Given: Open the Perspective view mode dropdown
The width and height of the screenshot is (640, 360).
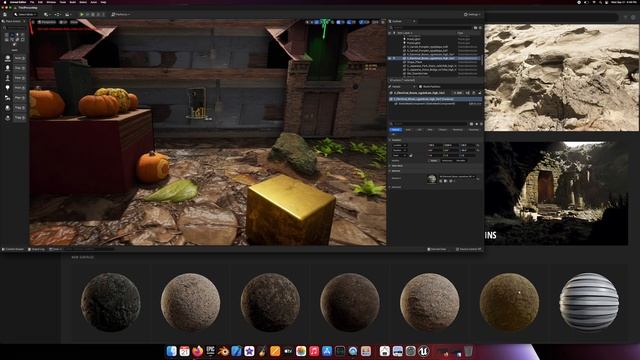Looking at the screenshot, I should point(47,22).
